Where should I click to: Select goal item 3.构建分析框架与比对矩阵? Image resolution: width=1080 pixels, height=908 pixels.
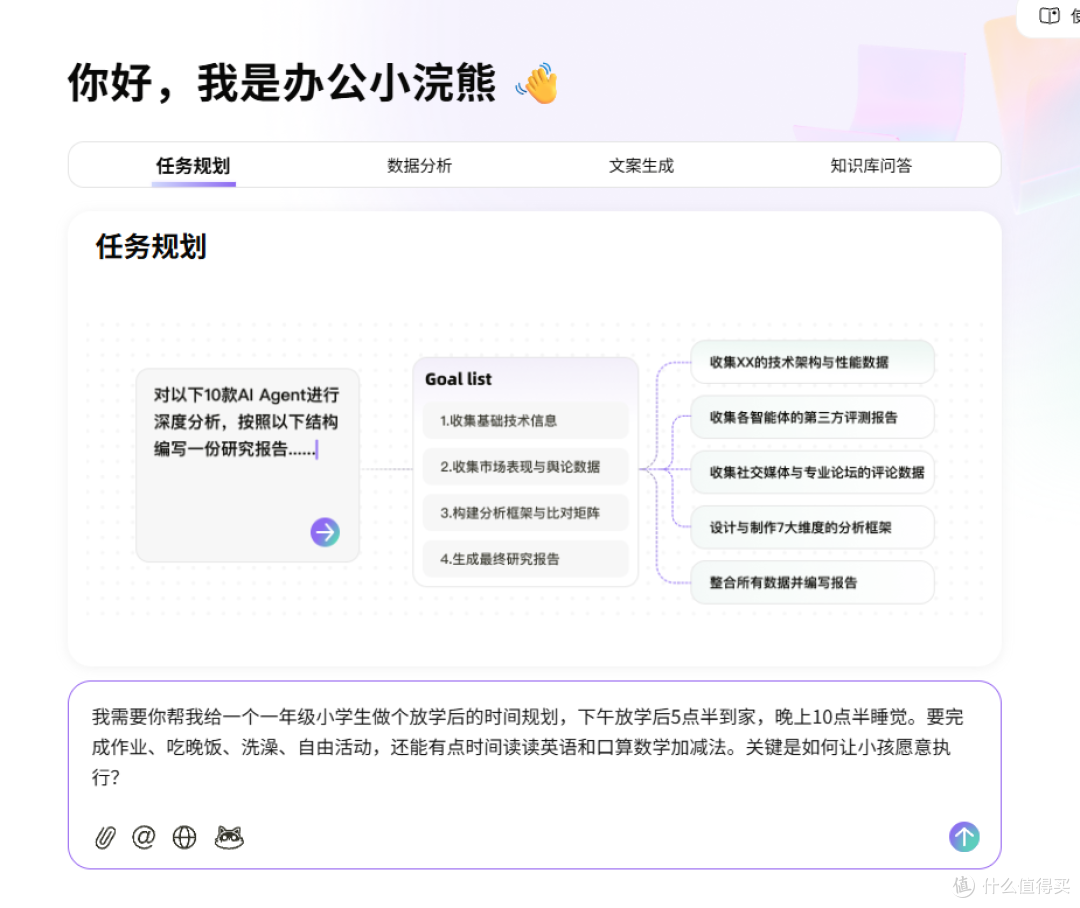click(x=526, y=513)
